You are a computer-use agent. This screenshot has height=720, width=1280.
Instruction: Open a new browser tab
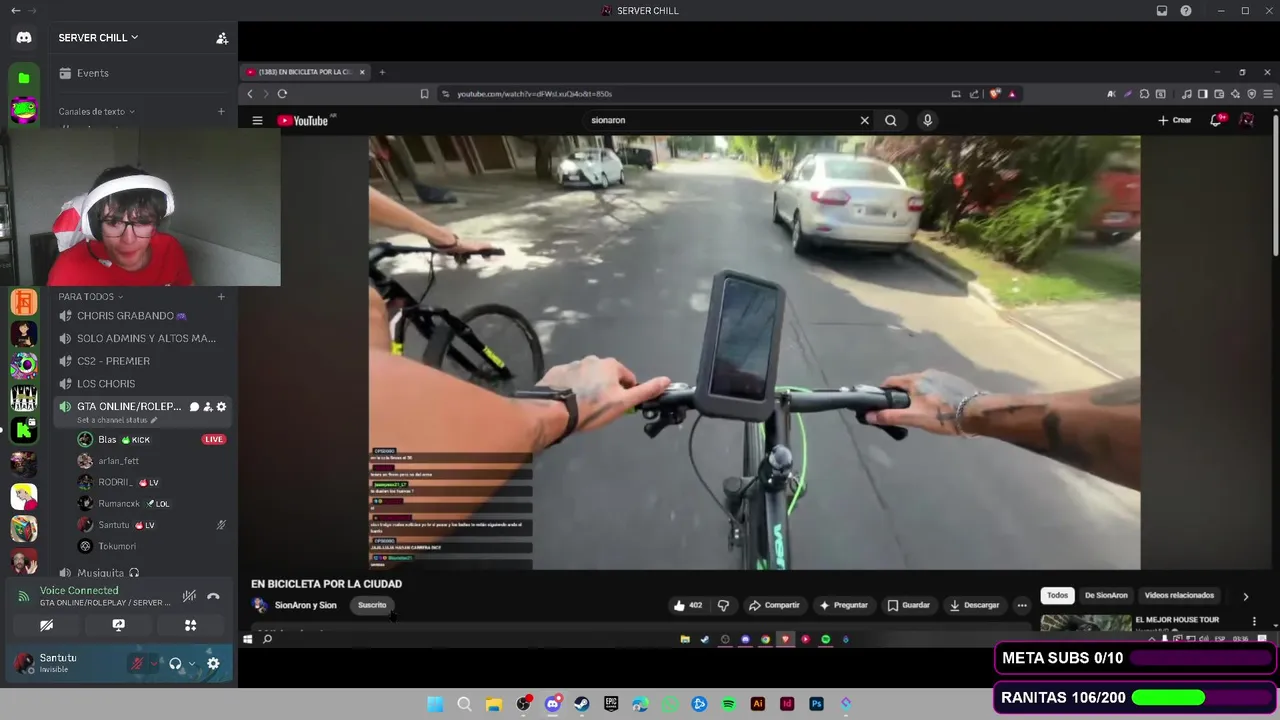tap(382, 72)
